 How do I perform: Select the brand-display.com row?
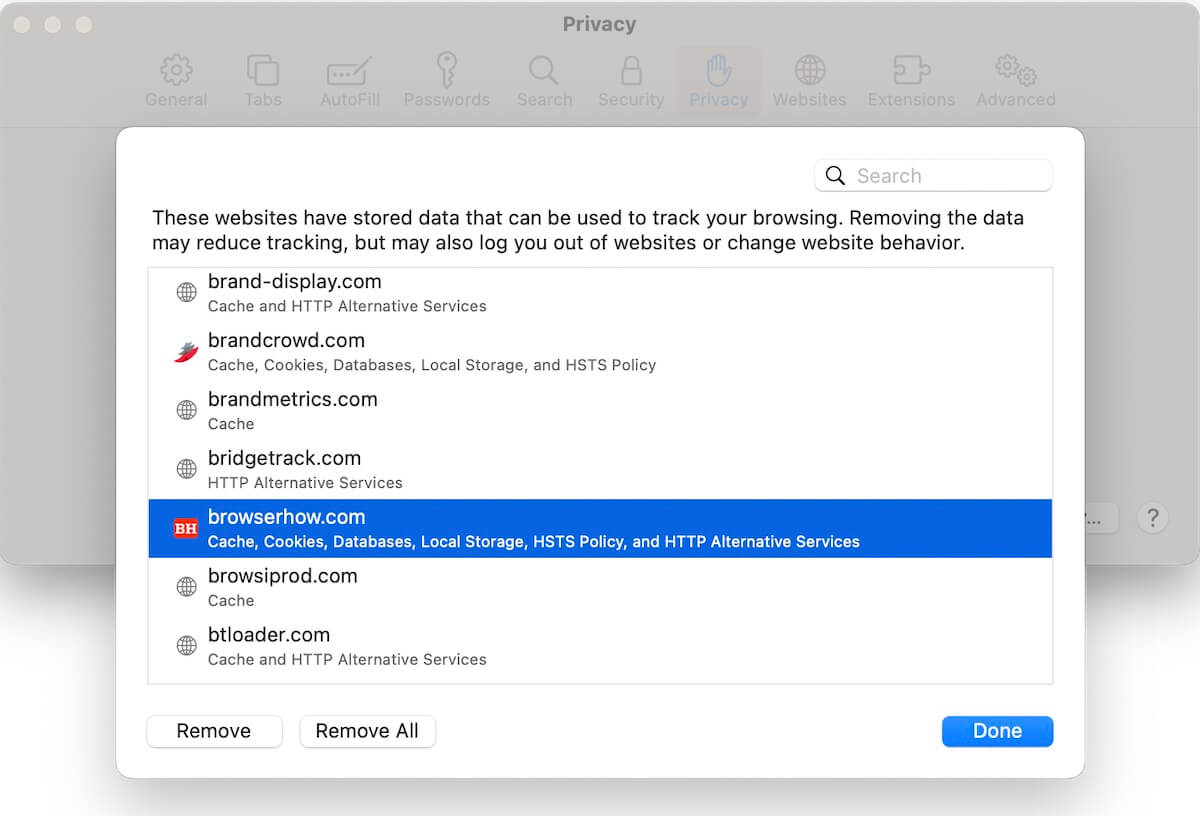[600, 293]
